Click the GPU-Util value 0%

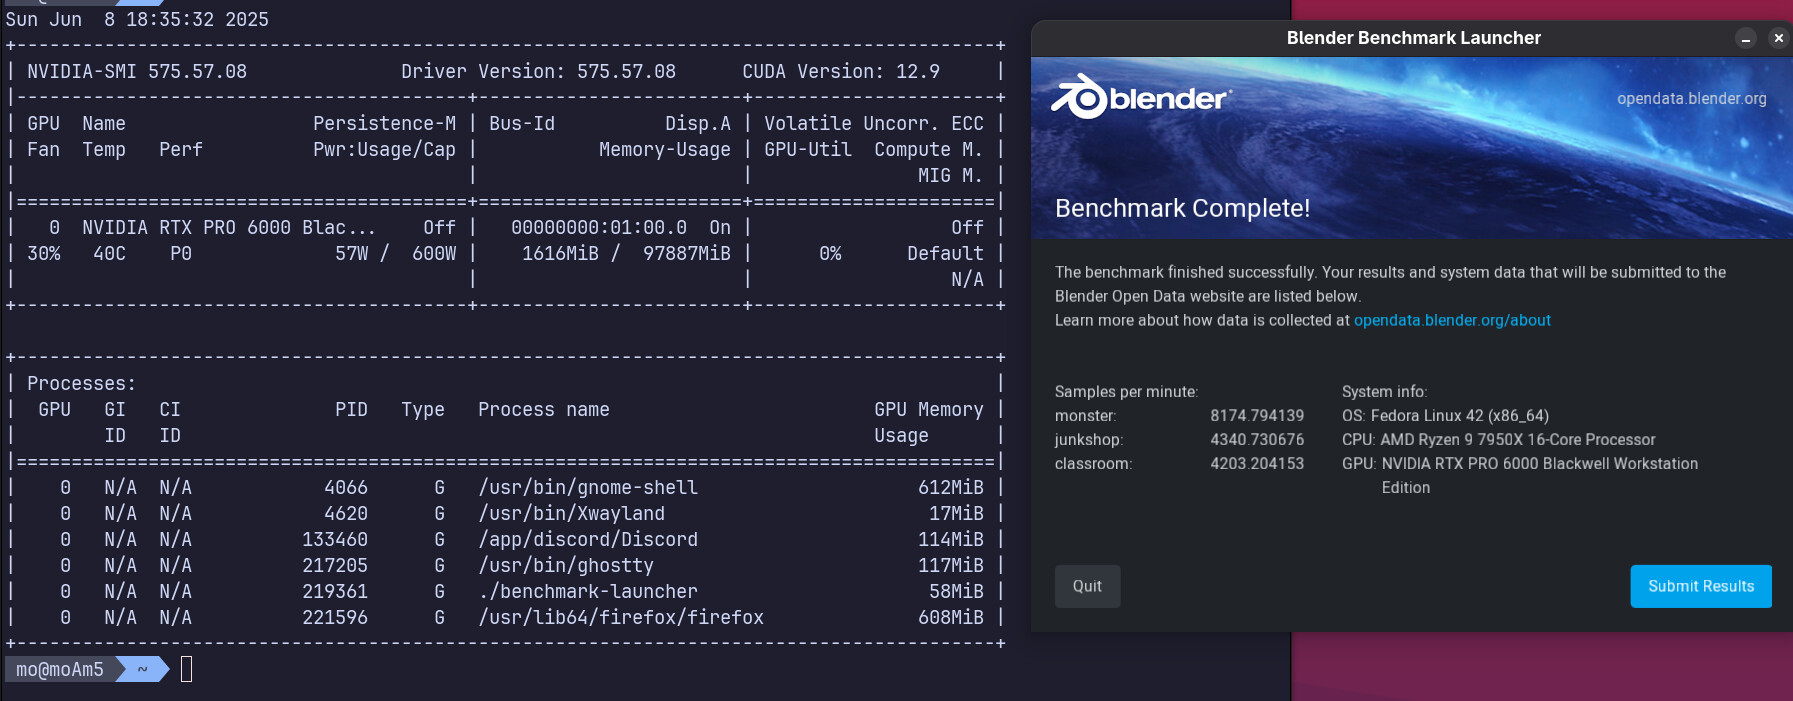click(x=830, y=253)
